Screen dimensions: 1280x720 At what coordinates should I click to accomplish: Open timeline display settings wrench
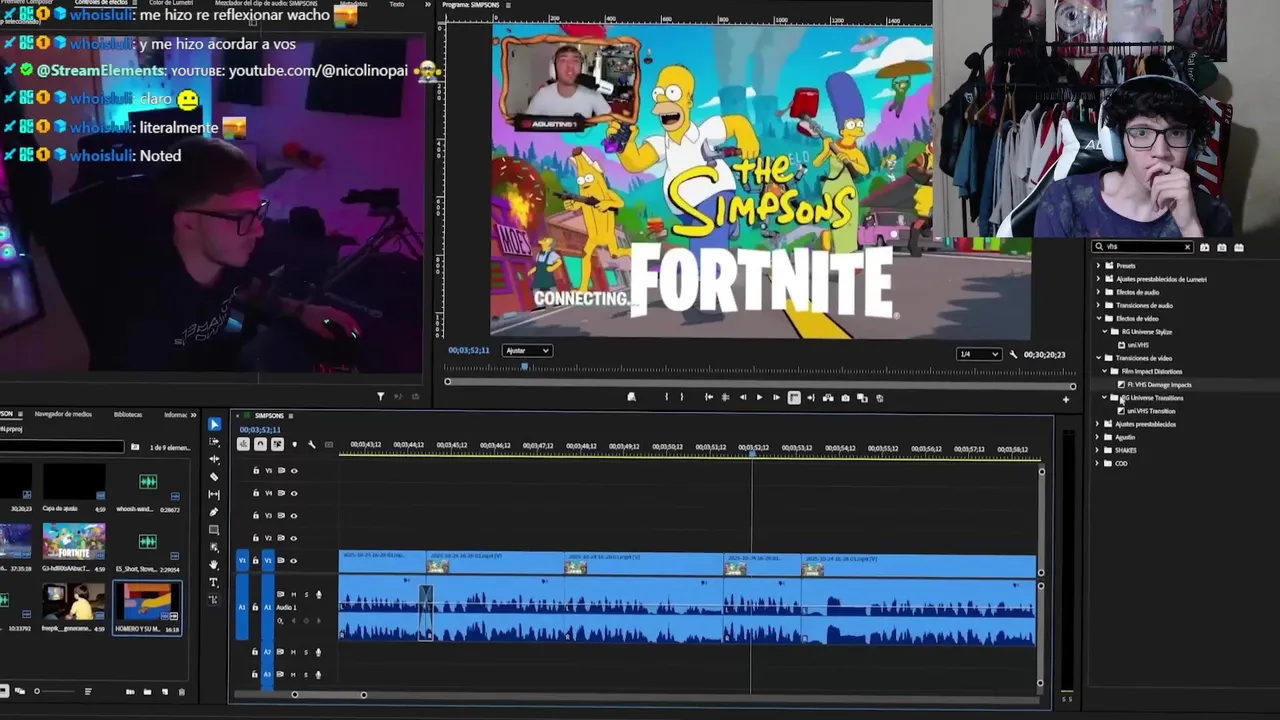[311, 444]
